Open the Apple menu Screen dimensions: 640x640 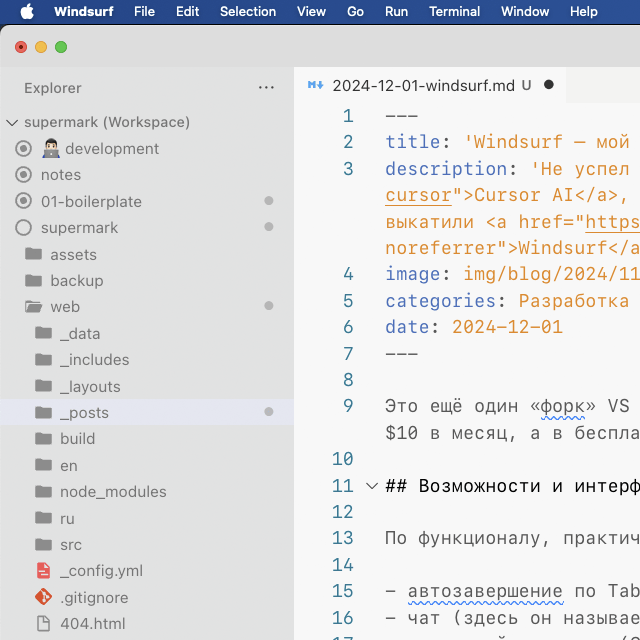[x=27, y=11]
